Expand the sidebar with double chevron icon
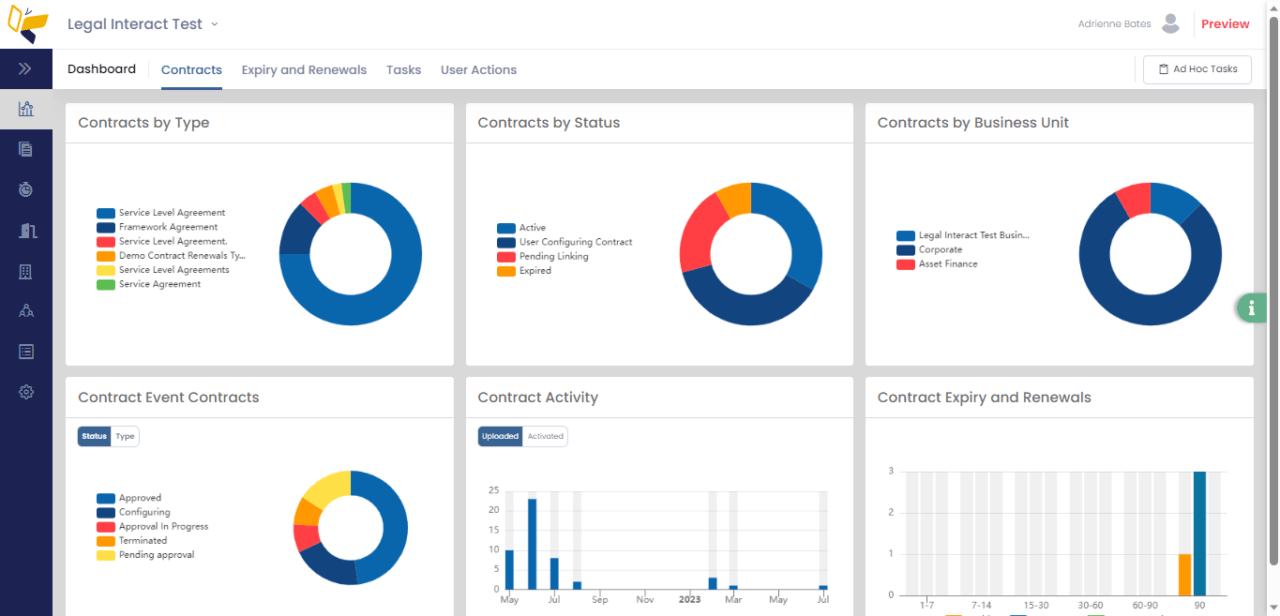 coord(25,69)
